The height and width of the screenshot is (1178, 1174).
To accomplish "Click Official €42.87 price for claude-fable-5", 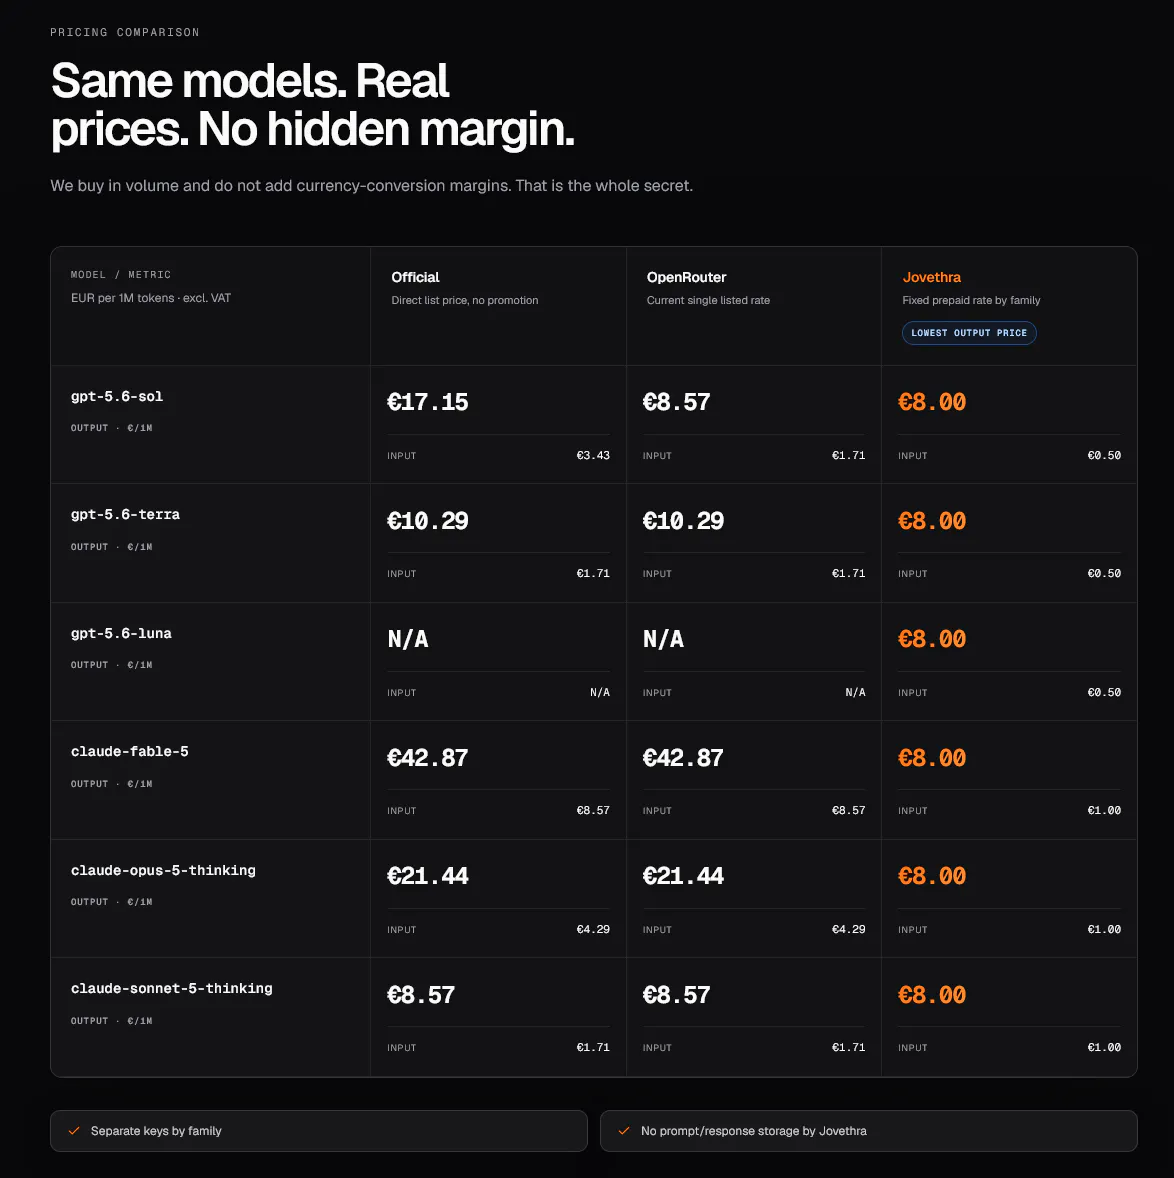I will coord(427,757).
